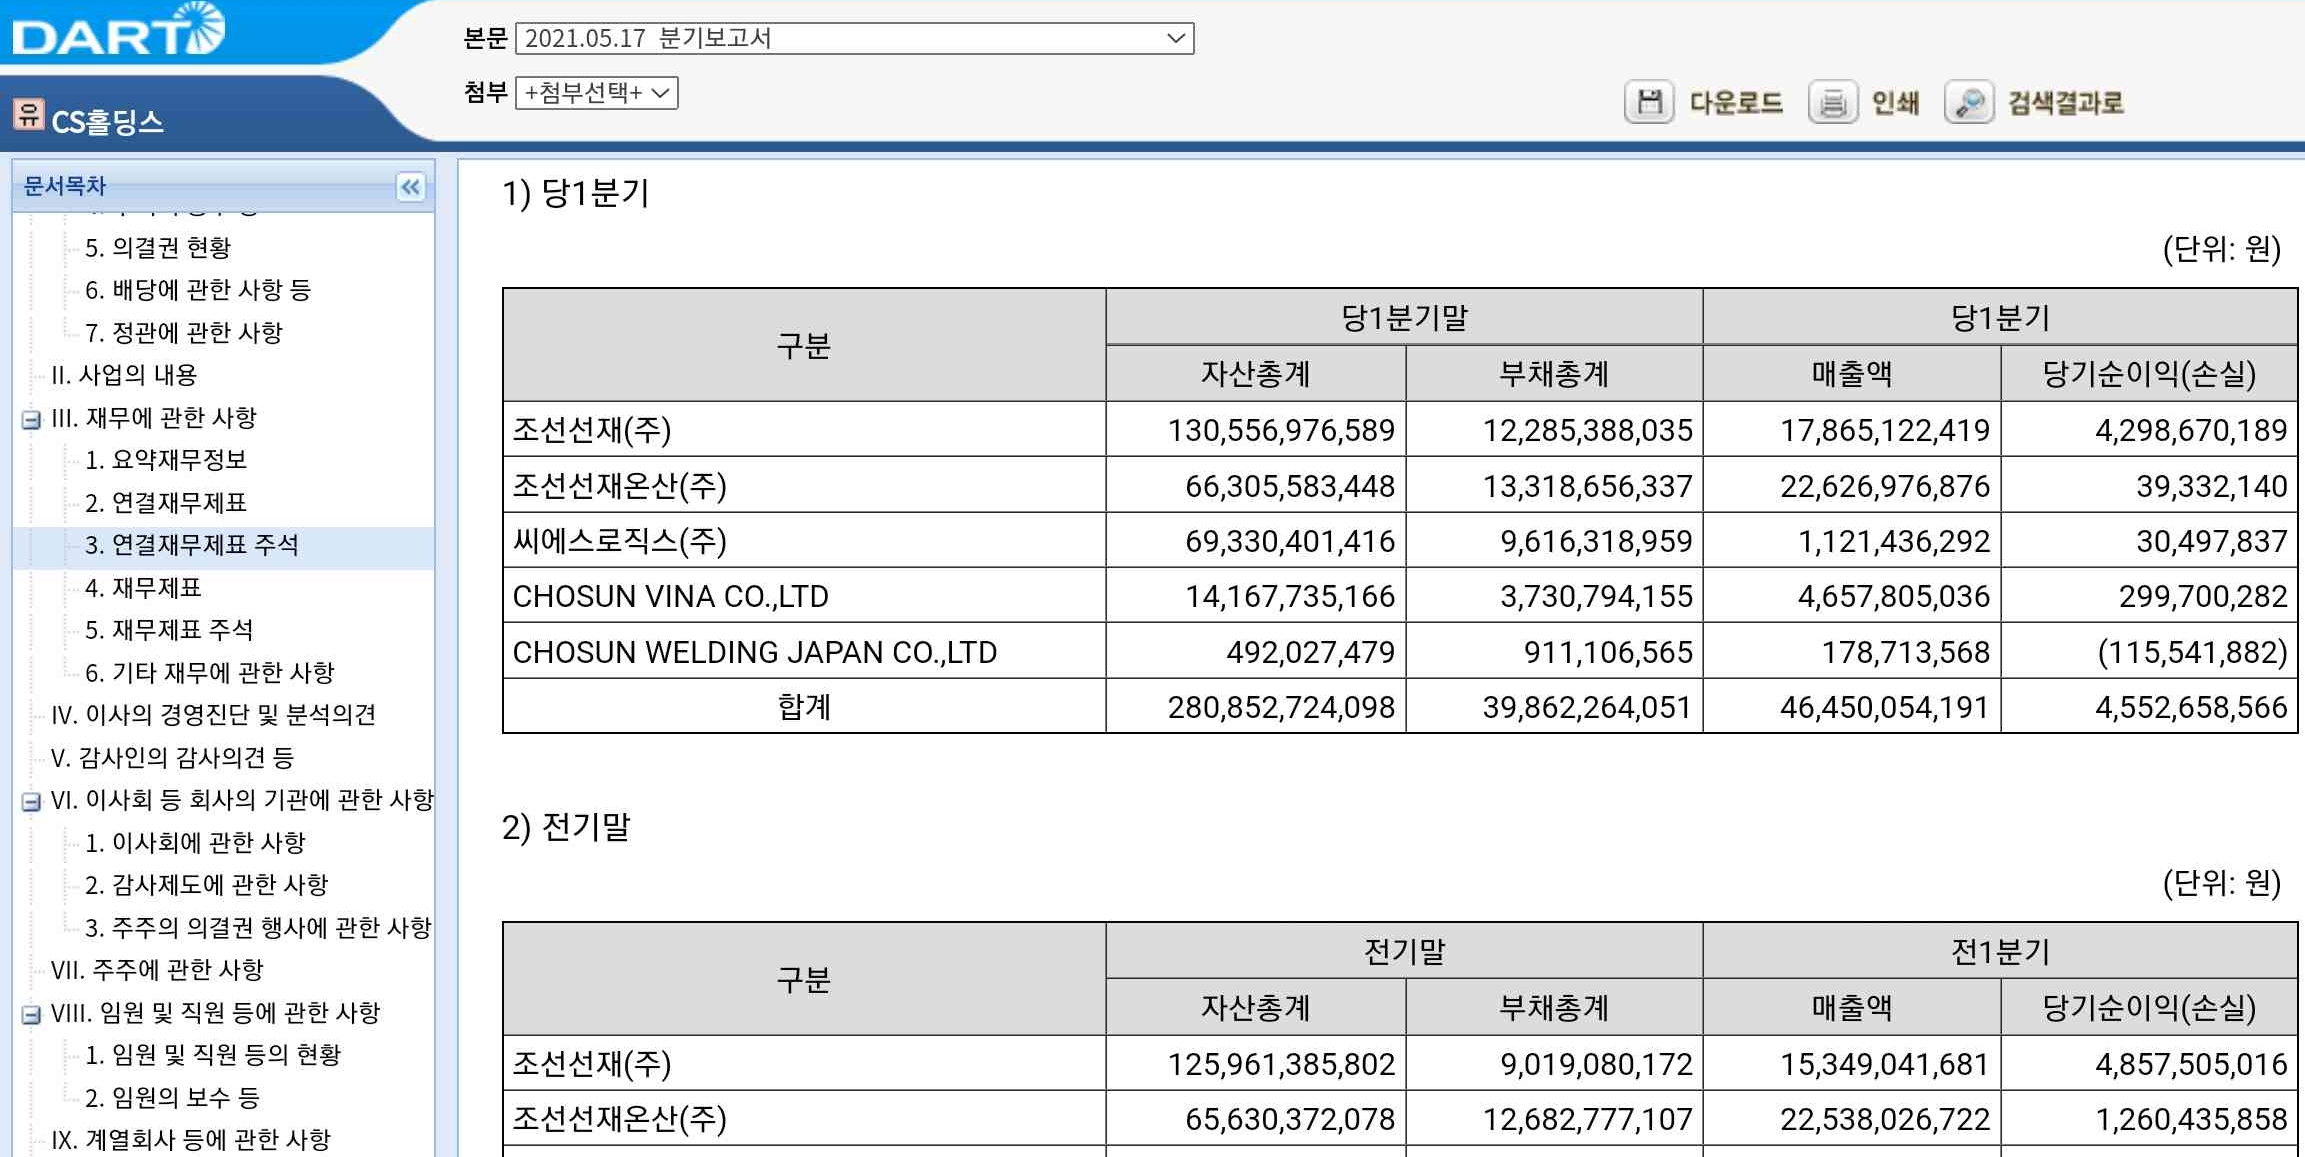The width and height of the screenshot is (2305, 1157).
Task: Open the 본문 report date dropdown
Action: 854,39
